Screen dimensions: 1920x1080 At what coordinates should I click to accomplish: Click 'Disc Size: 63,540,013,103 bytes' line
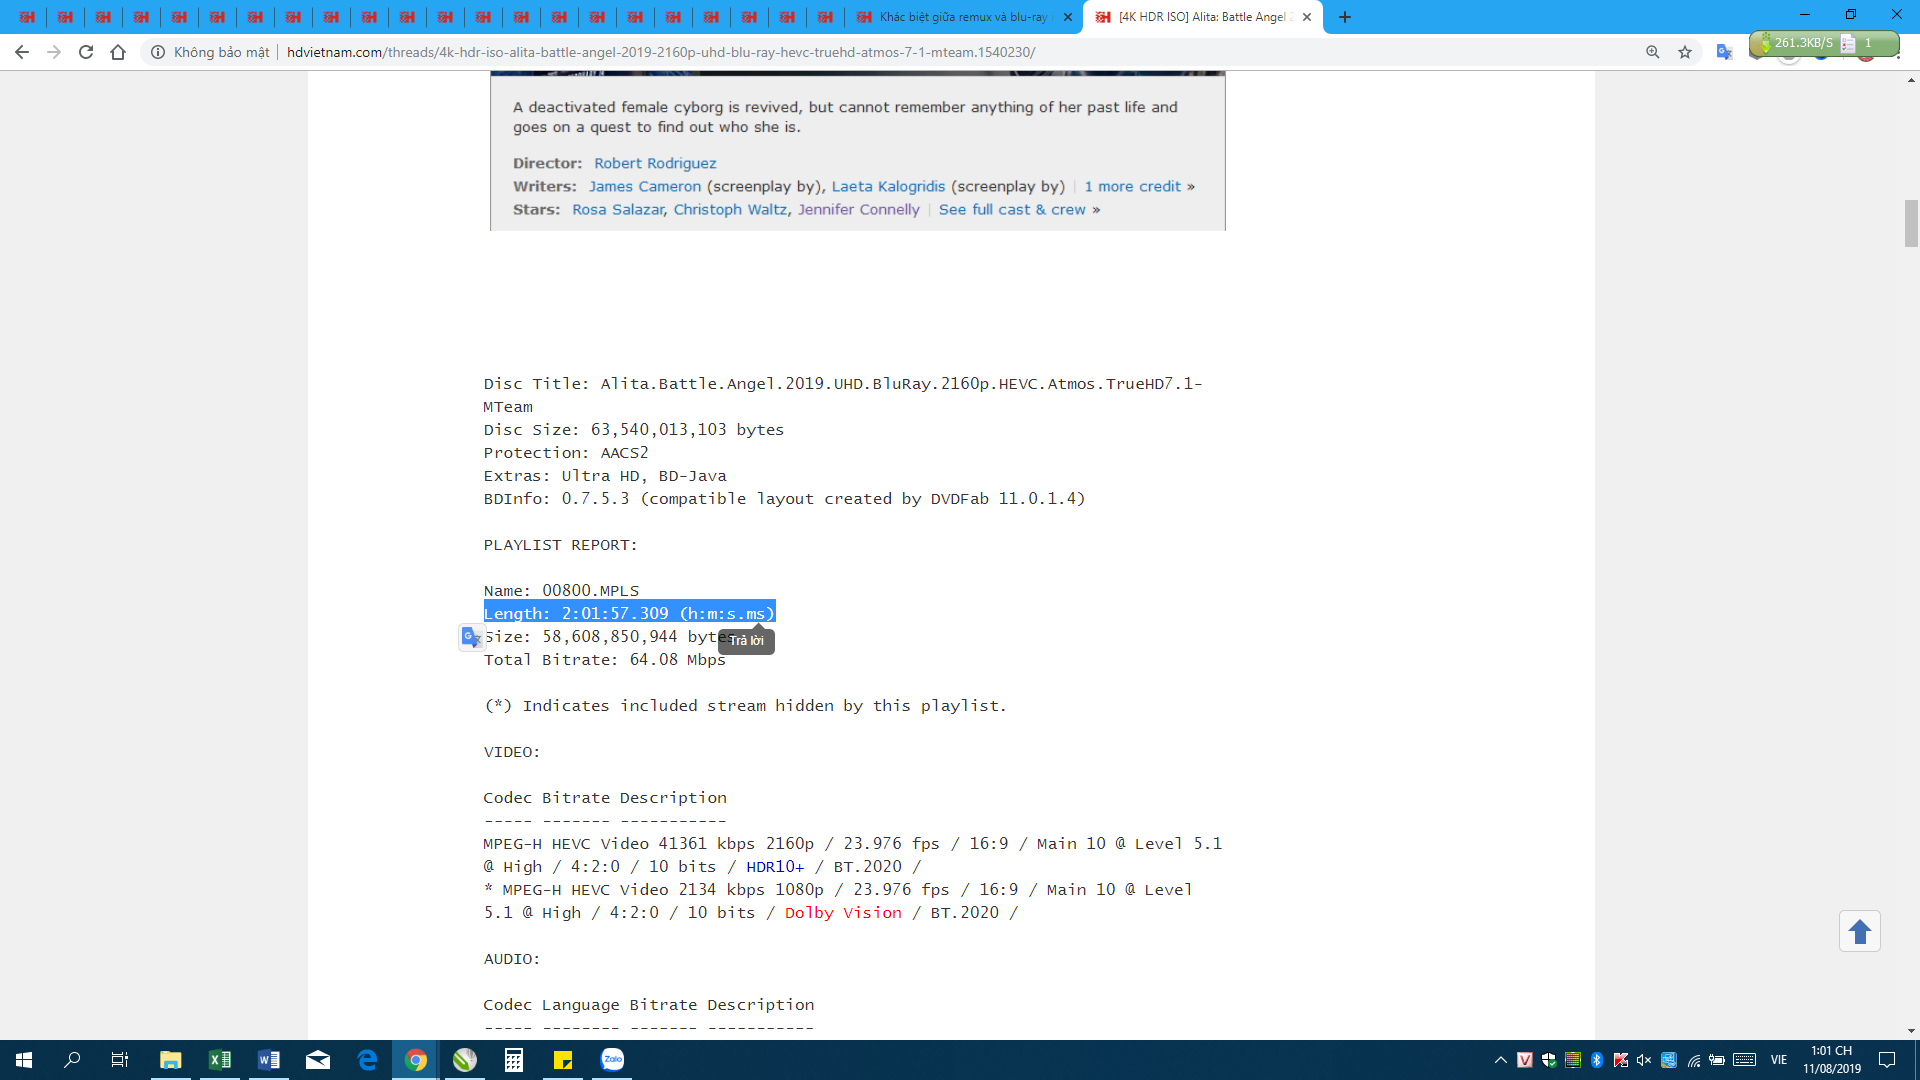pyautogui.click(x=634, y=430)
